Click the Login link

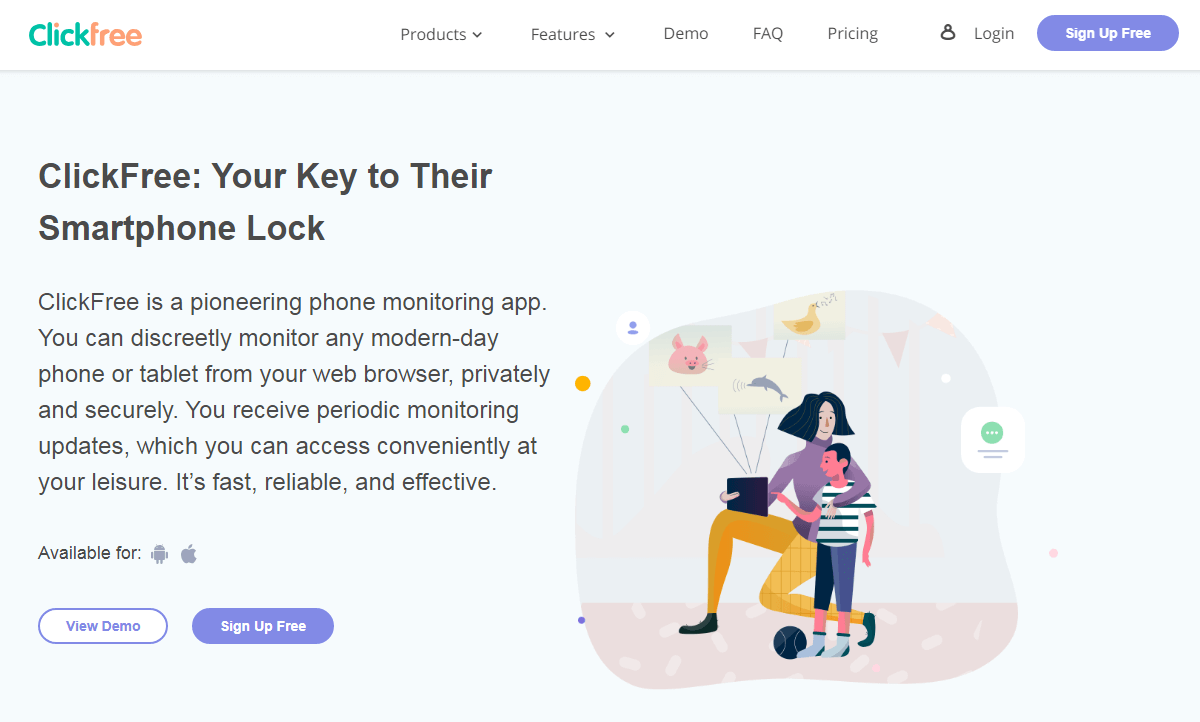(x=994, y=33)
